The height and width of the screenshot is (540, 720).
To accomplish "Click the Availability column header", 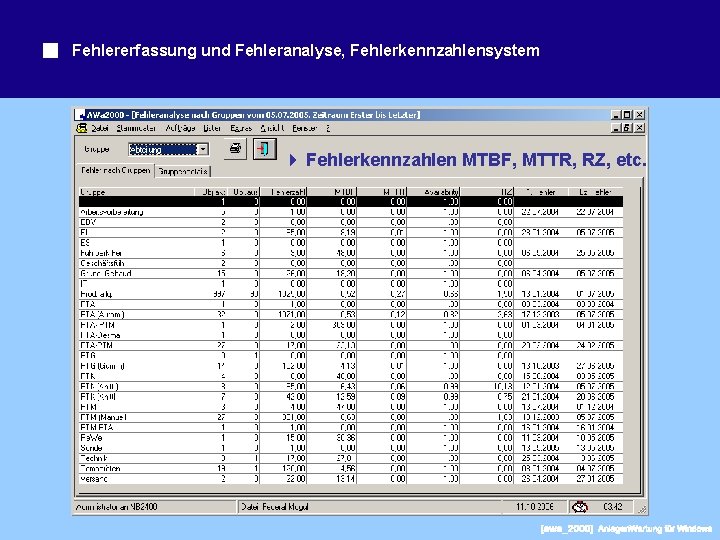I will pyautogui.click(x=433, y=191).
